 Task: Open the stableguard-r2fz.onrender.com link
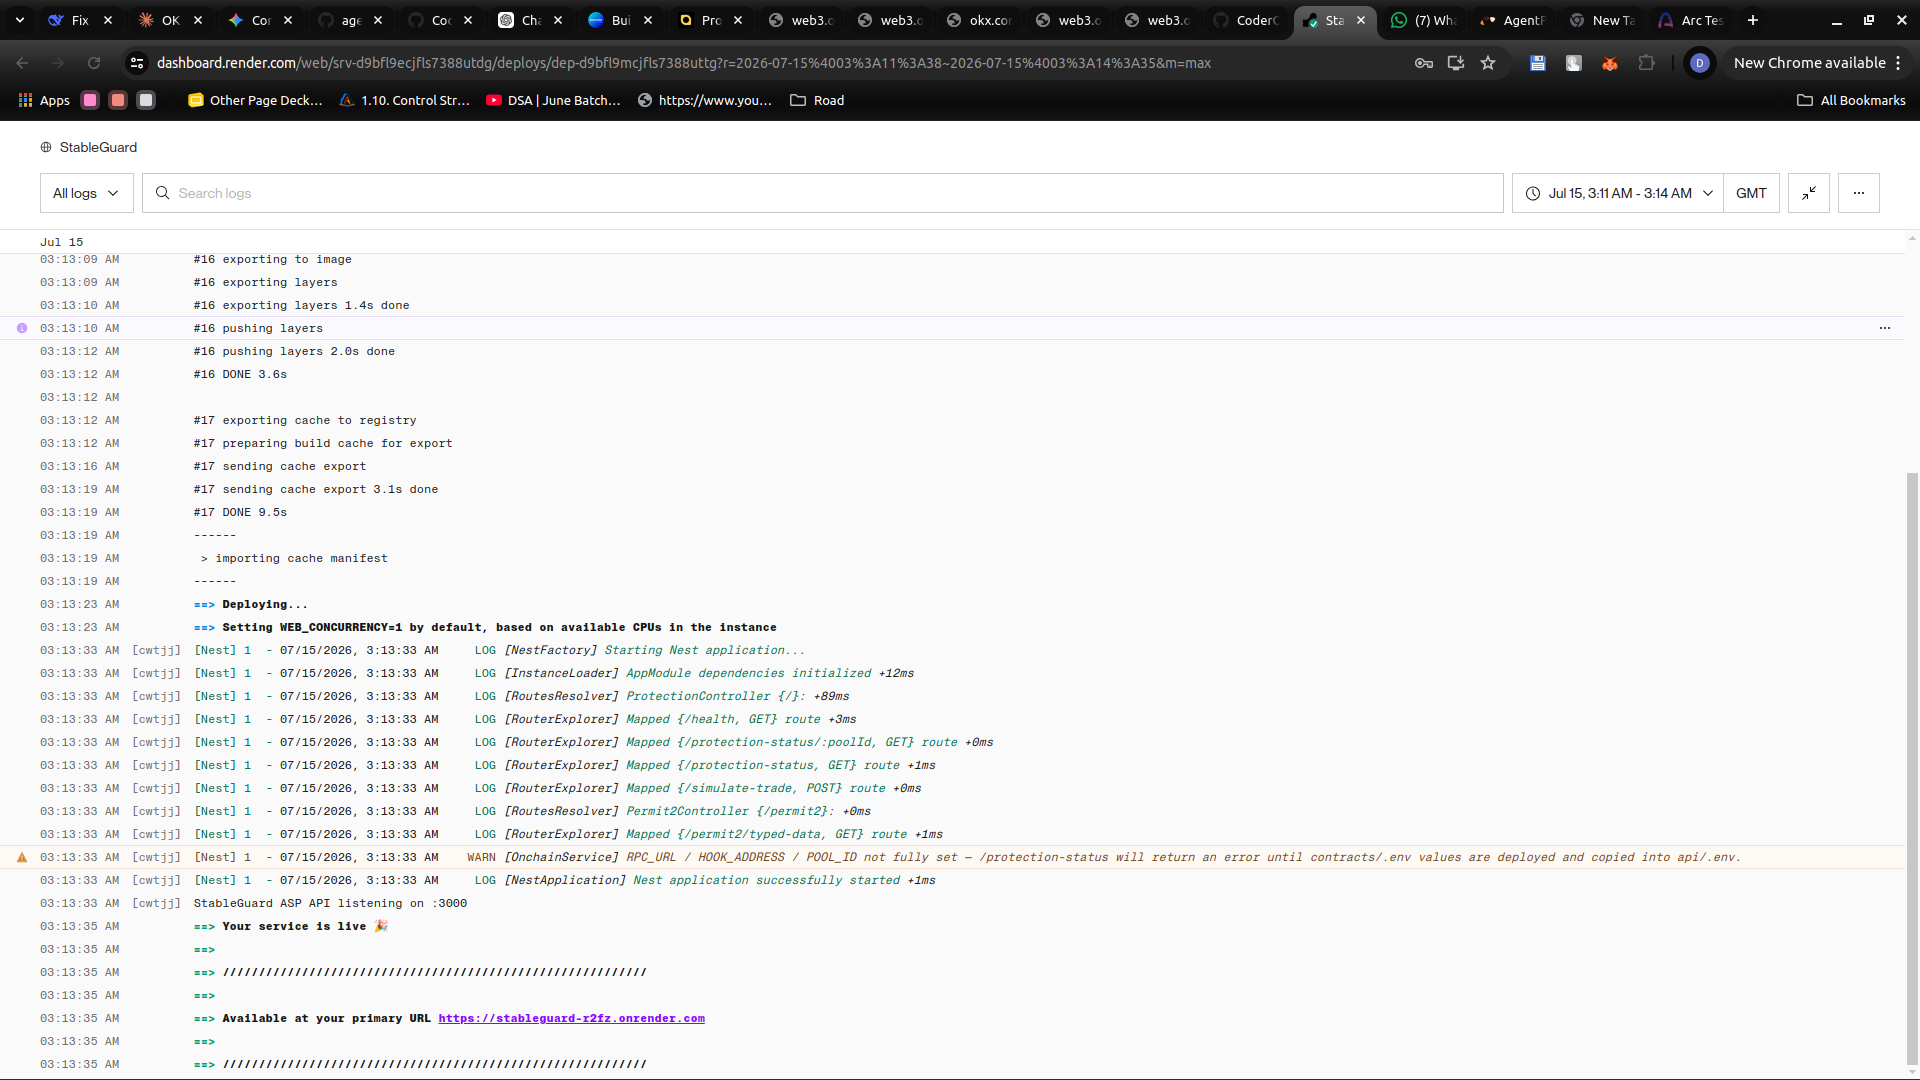pos(571,1018)
